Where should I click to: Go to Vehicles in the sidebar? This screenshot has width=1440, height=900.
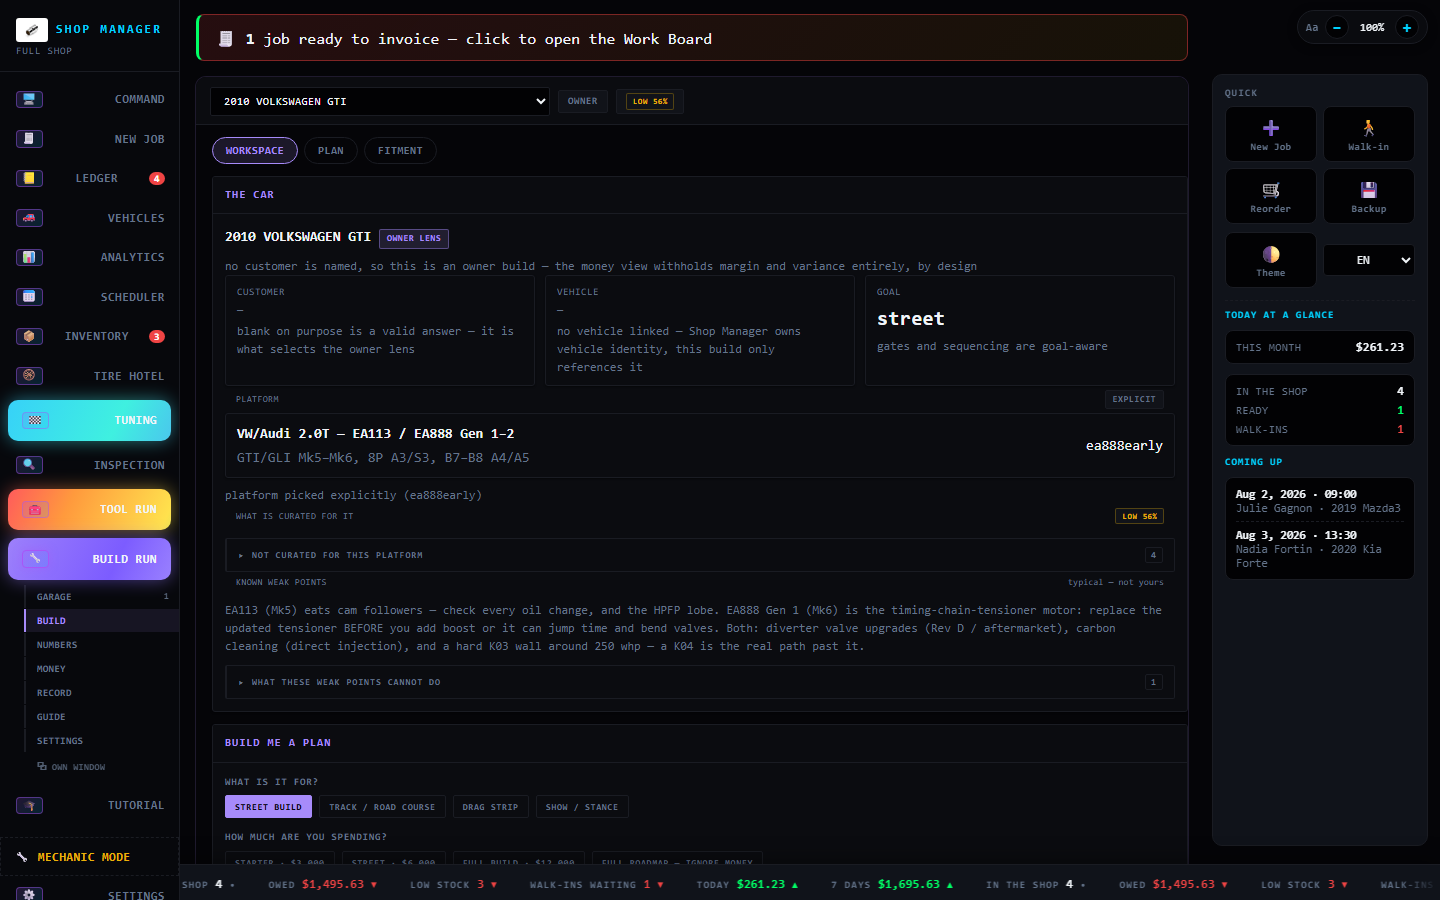click(x=90, y=218)
